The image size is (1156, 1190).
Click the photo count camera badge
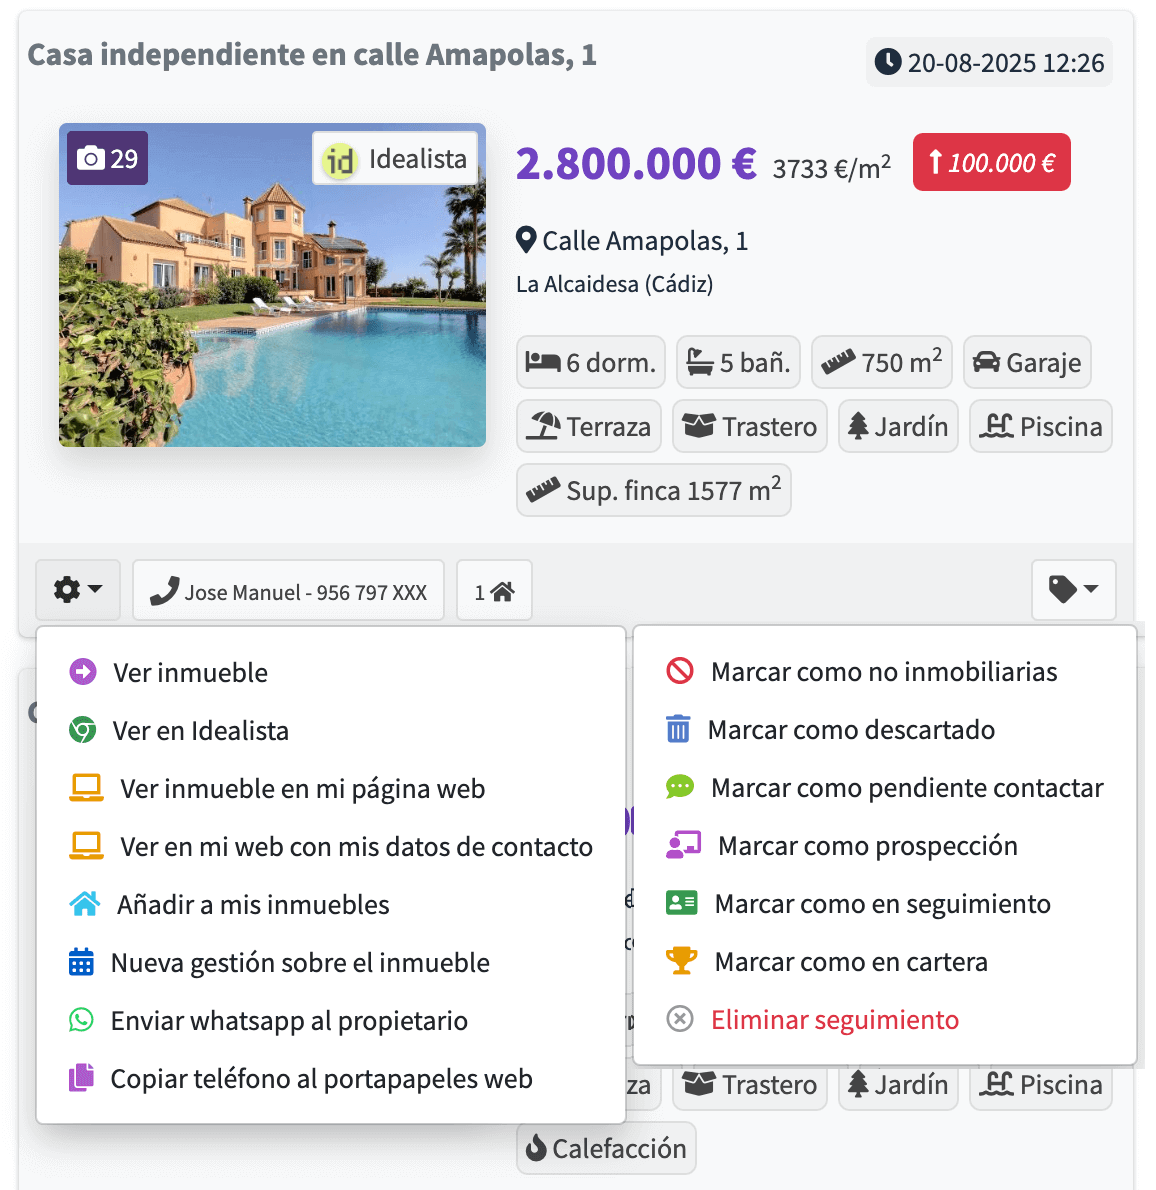108,159
